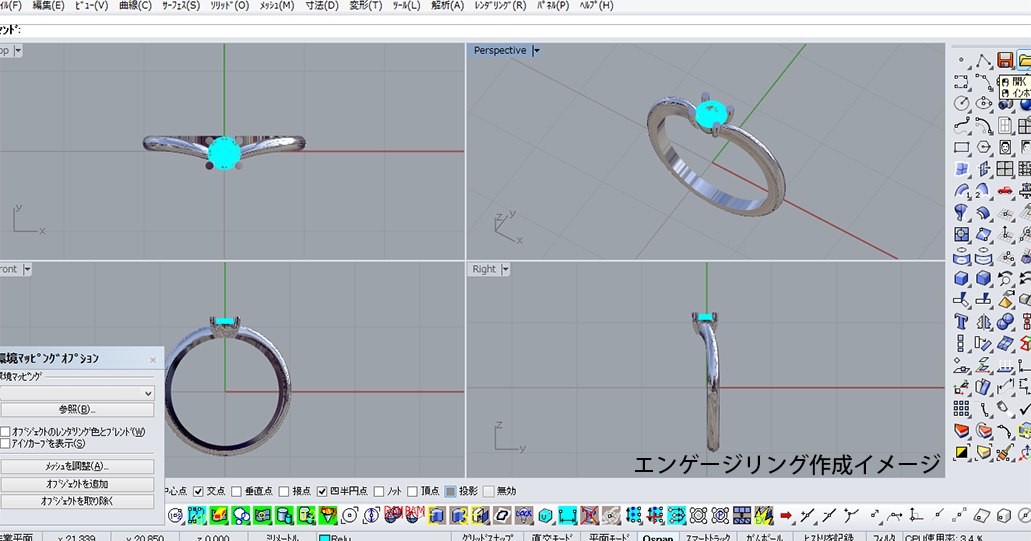Click the メッシュを調整(A)... button
This screenshot has height=541, width=1031.
pyautogui.click(x=77, y=466)
